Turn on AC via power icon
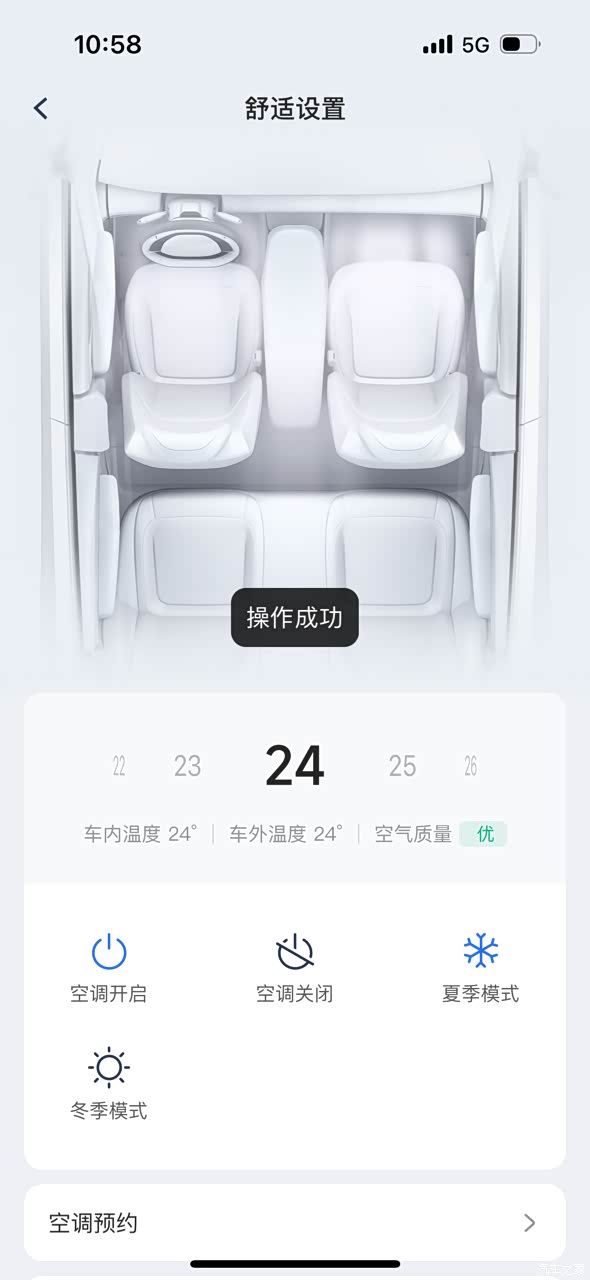 109,951
